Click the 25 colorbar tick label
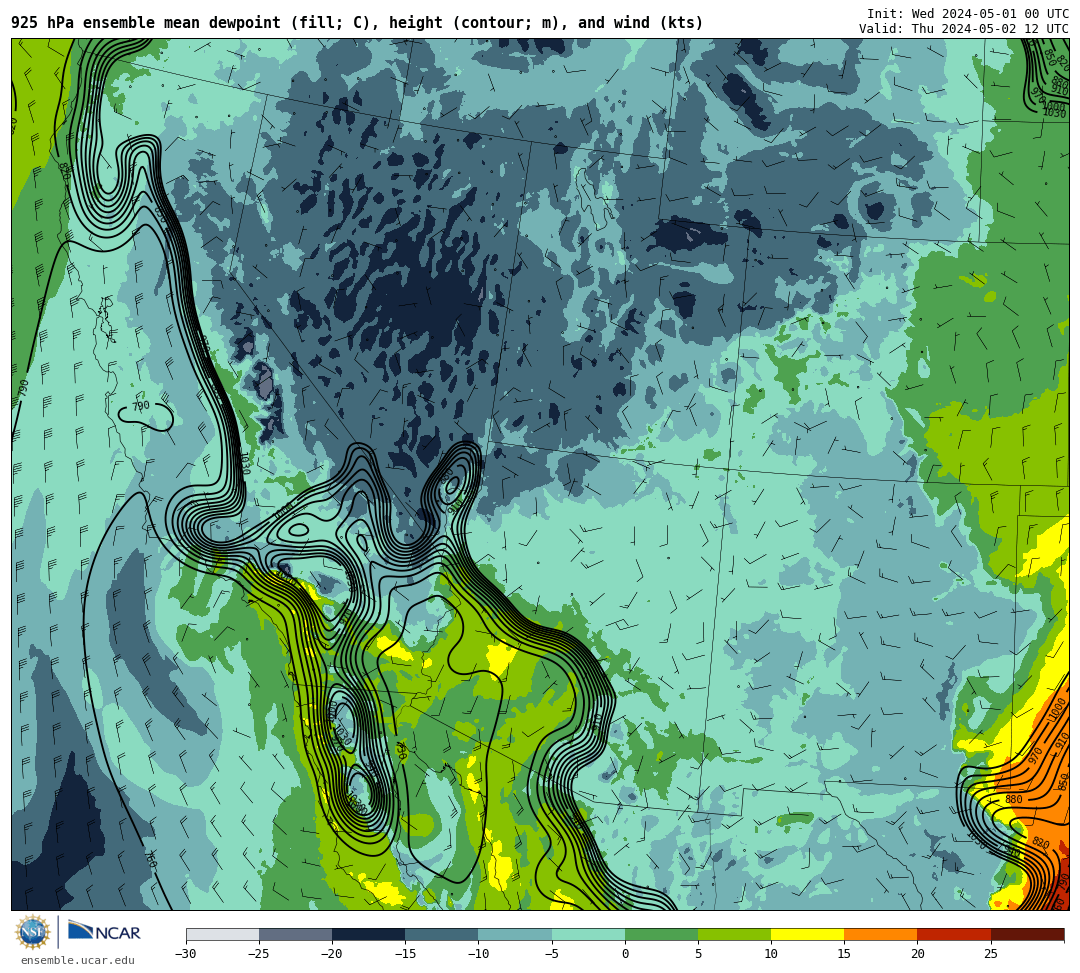Image resolution: width=1080 pixels, height=973 pixels. click(990, 954)
